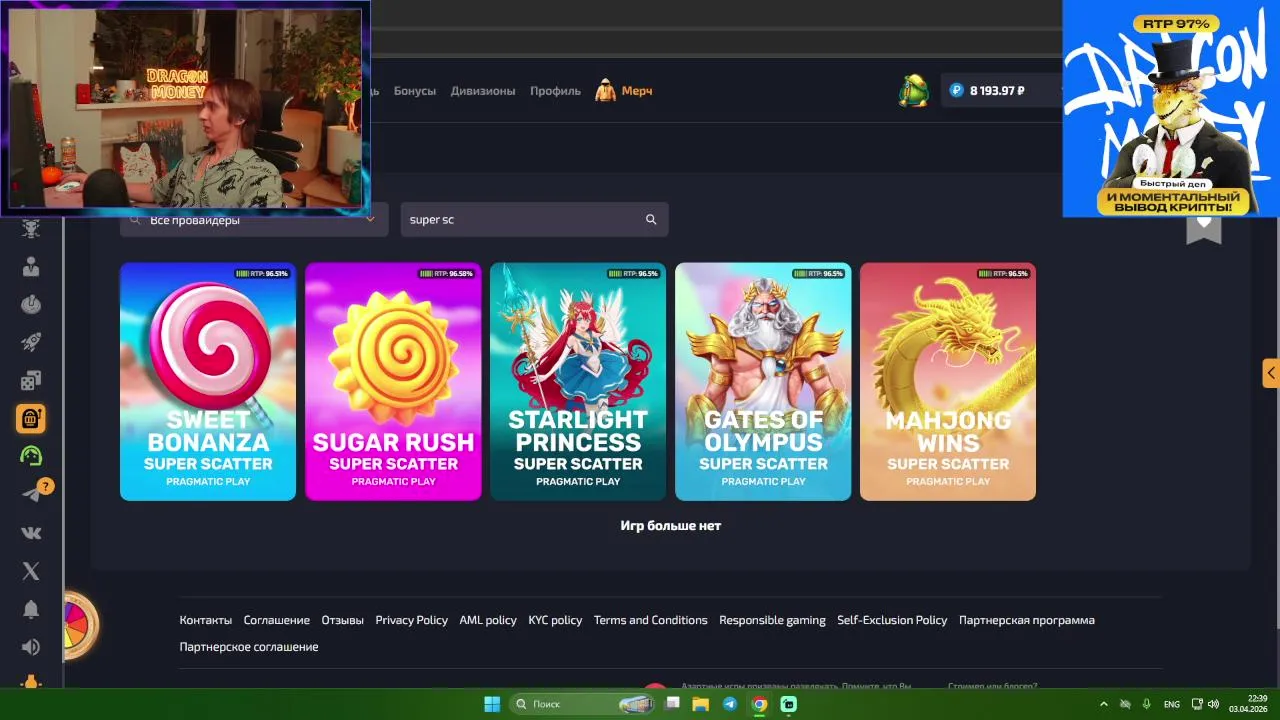Show hidden system tray icons chevron
Viewport: 1280px width, 720px height.
pos(1104,704)
